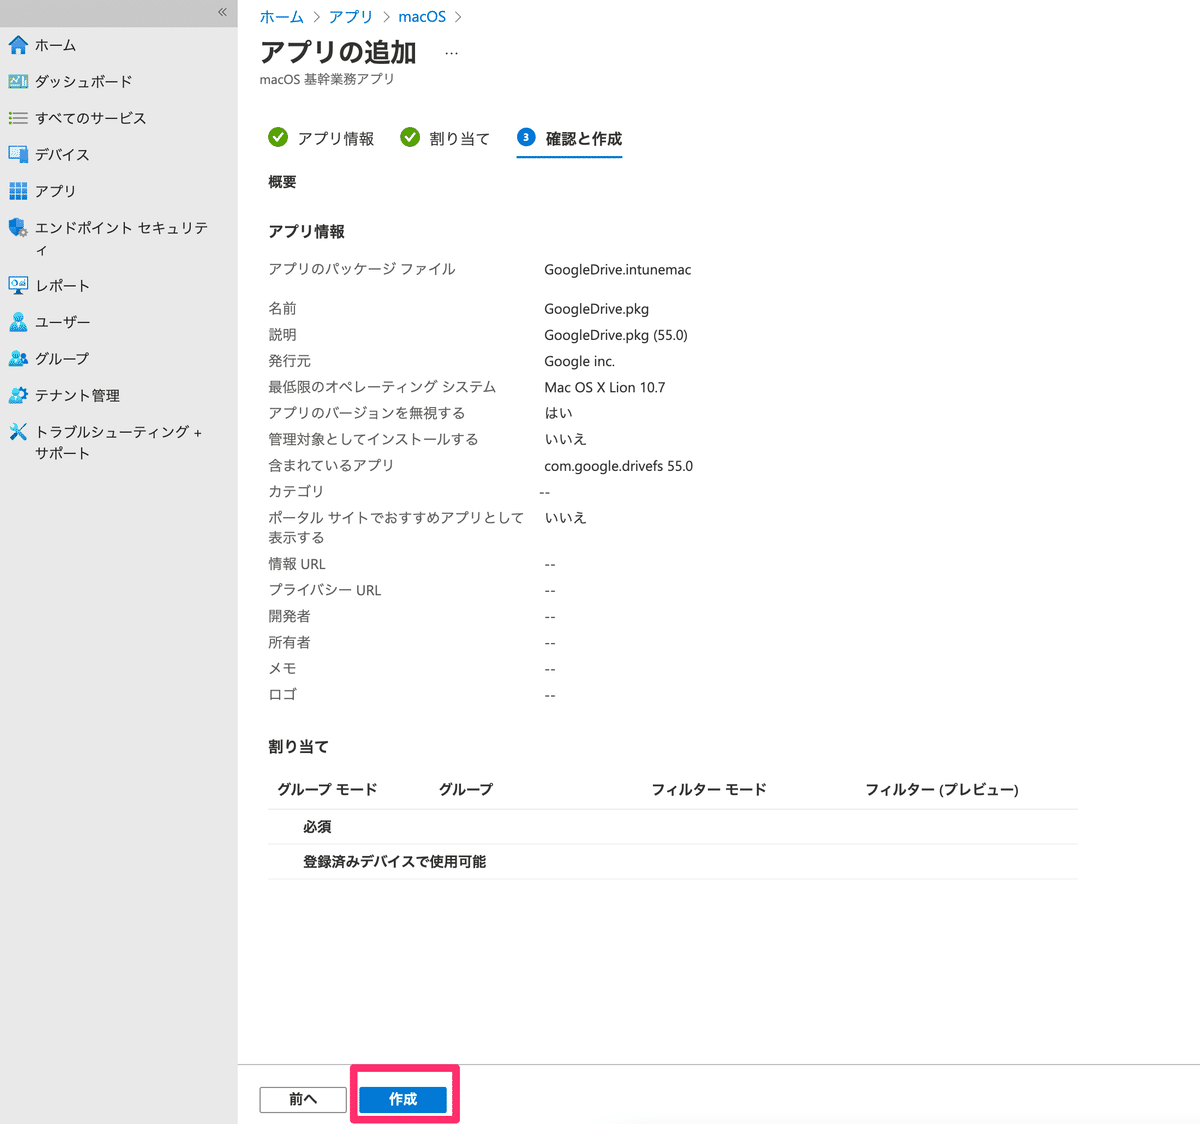This screenshot has height=1124, width=1200.
Task: Click the step 3 number badge
Action: 526,138
